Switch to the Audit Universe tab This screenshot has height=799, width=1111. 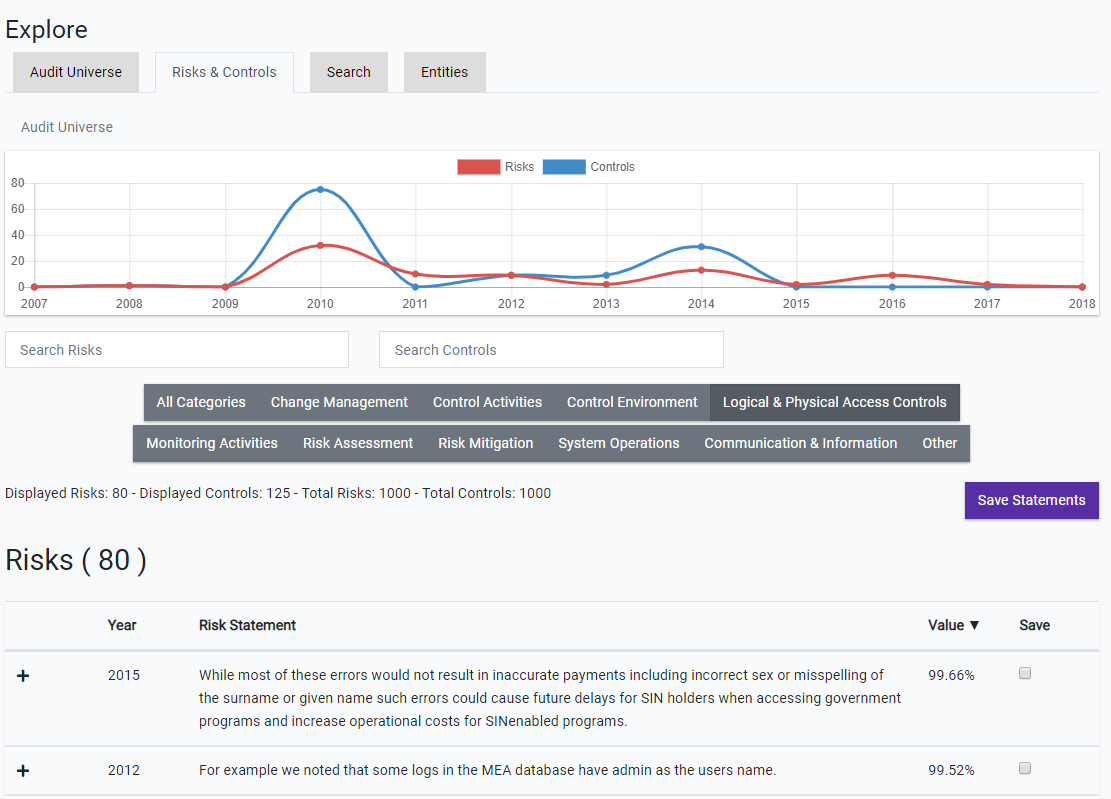tap(76, 72)
